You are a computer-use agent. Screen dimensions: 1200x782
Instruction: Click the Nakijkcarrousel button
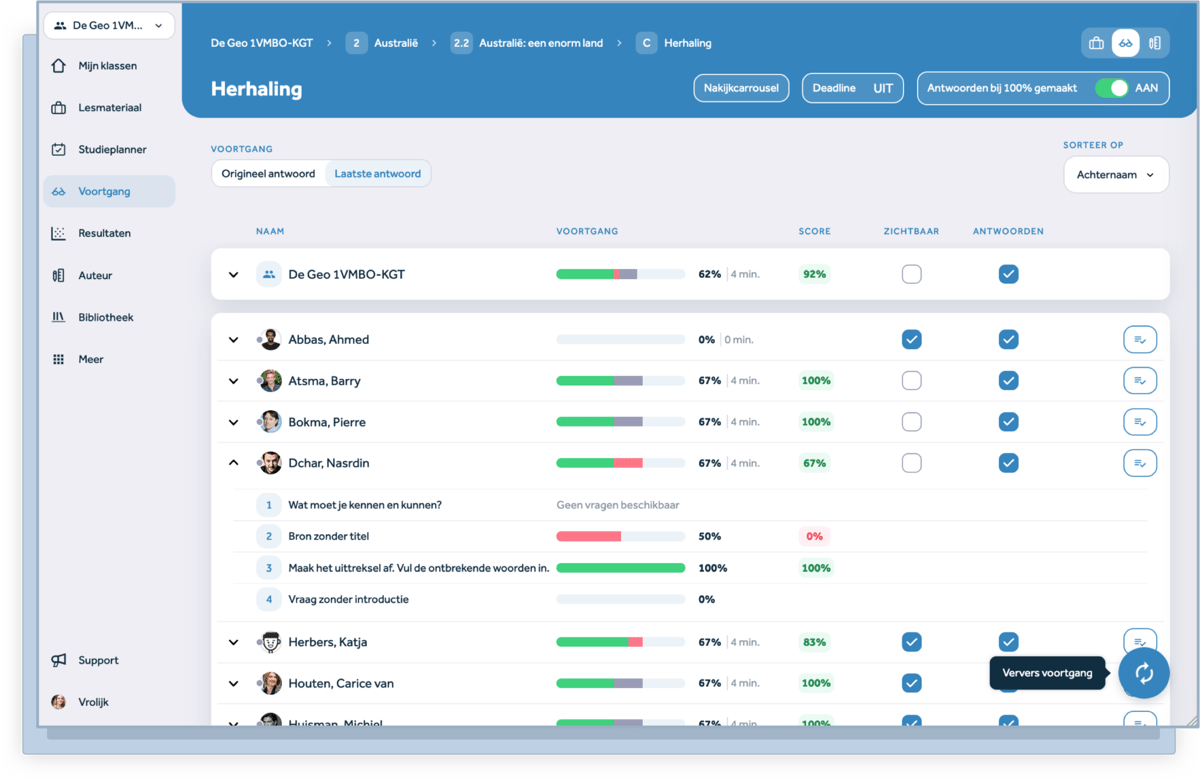(x=741, y=88)
